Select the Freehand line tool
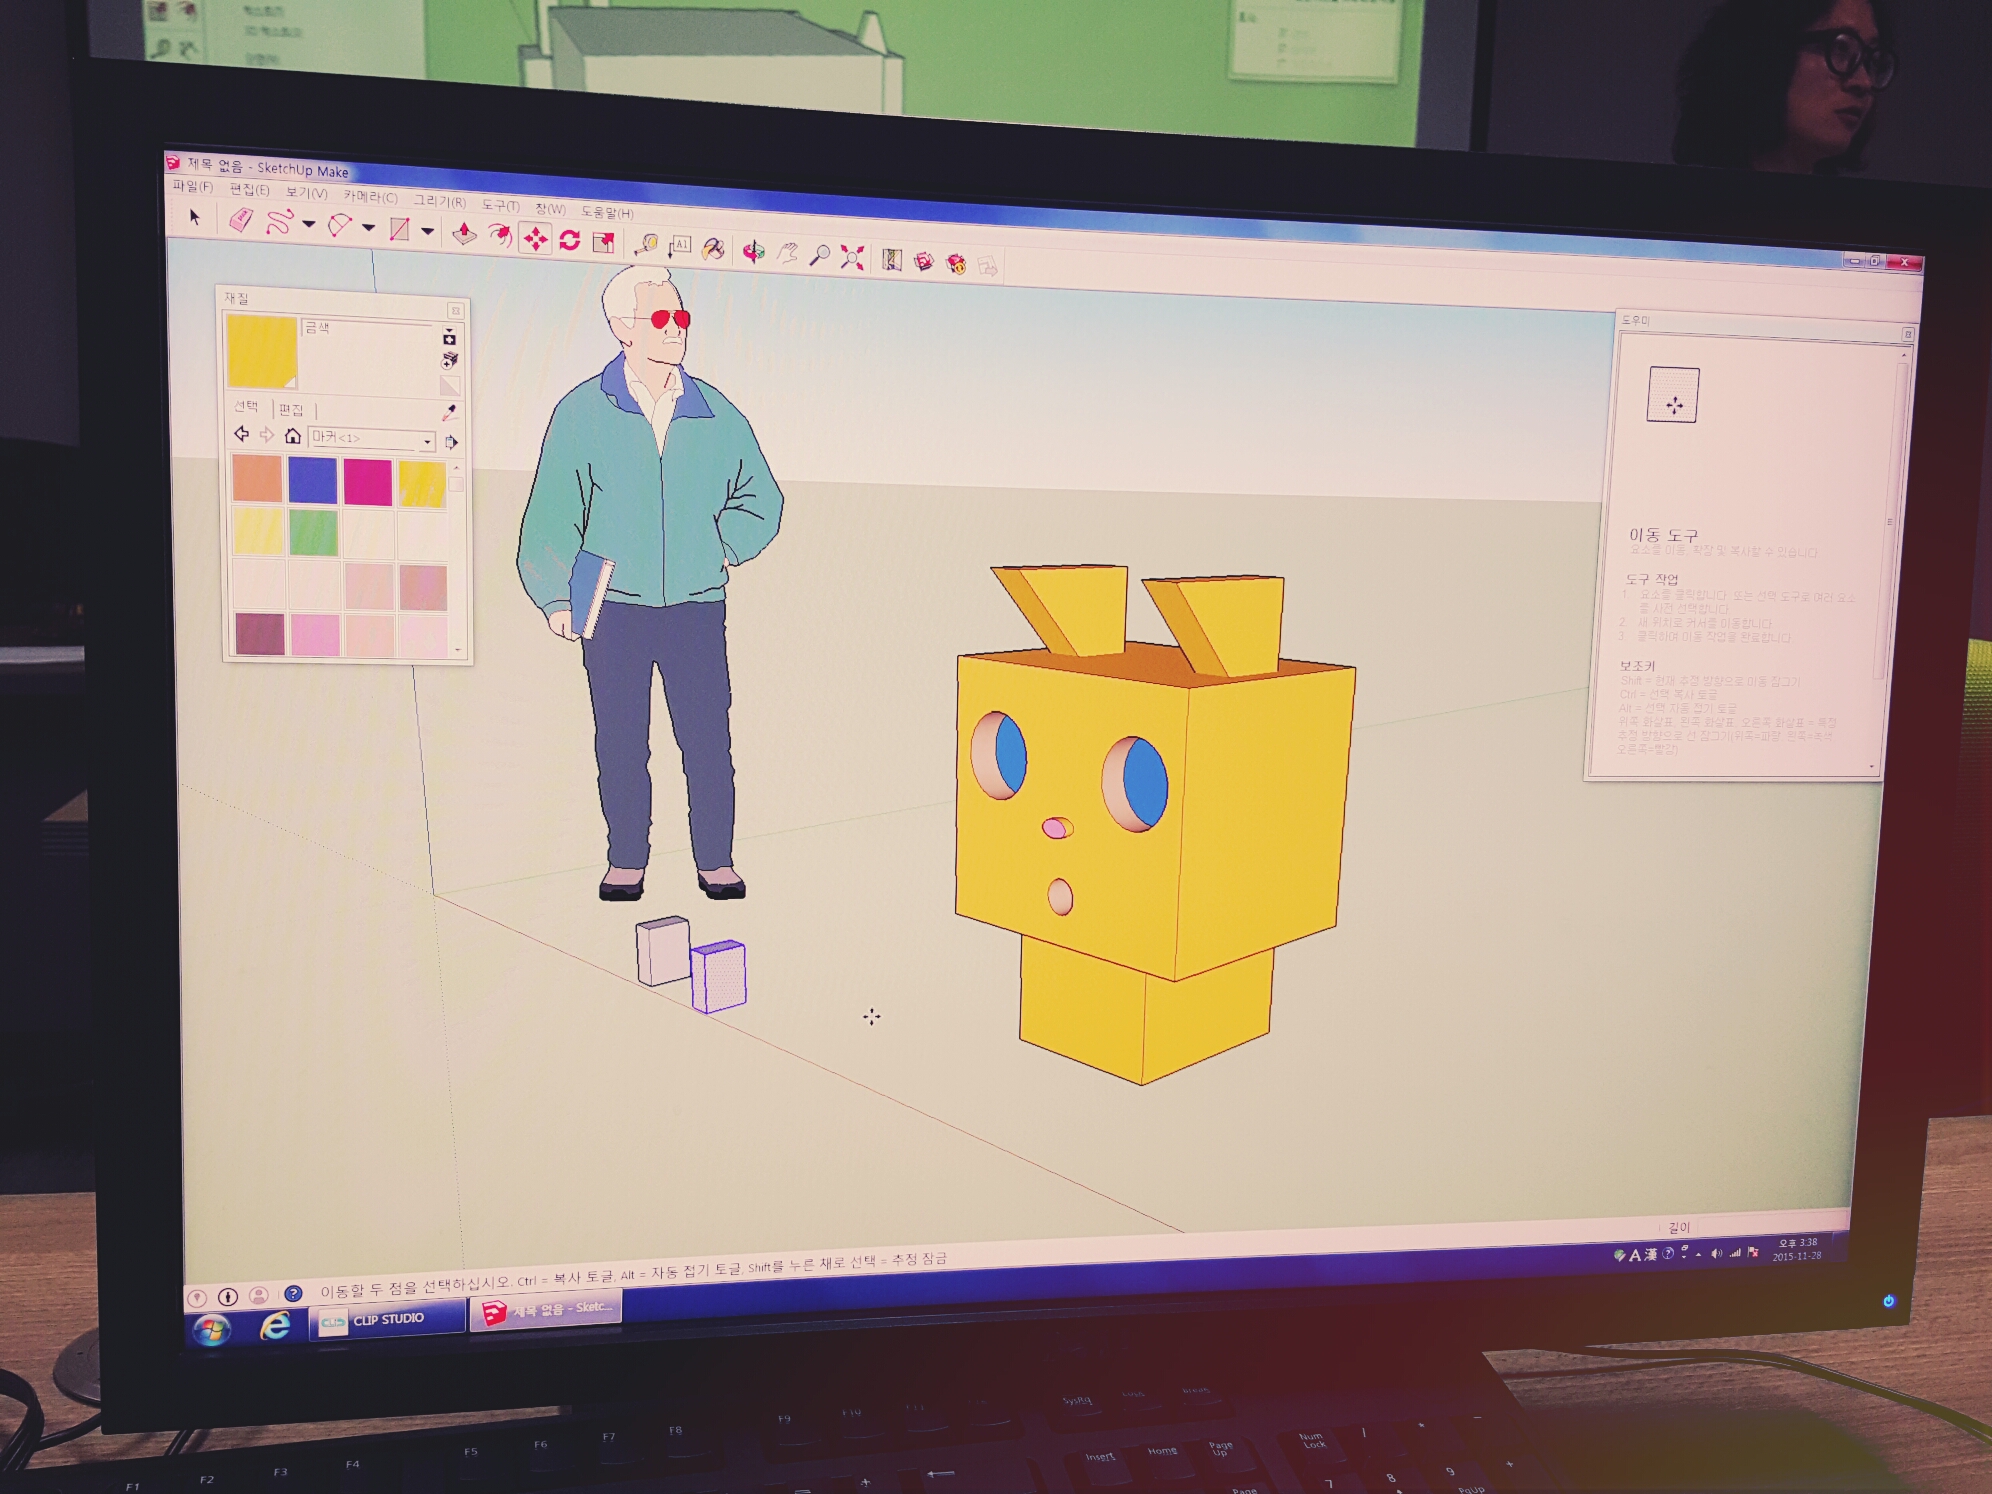 (279, 222)
